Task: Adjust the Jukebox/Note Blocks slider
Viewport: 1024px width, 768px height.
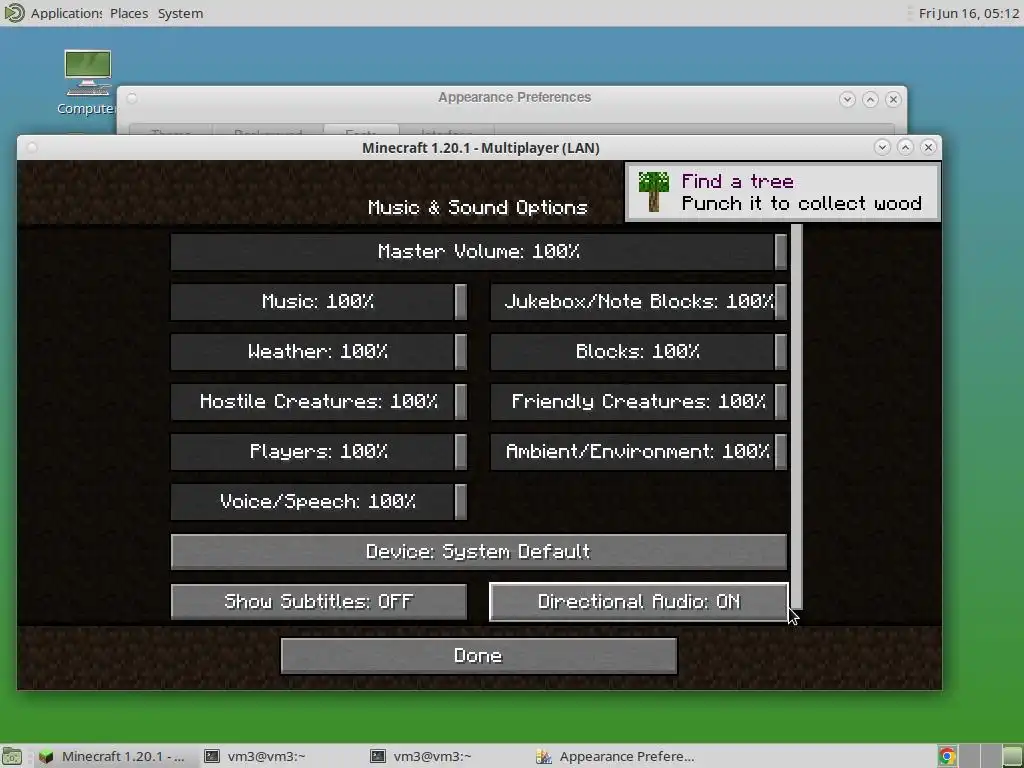Action: point(639,301)
